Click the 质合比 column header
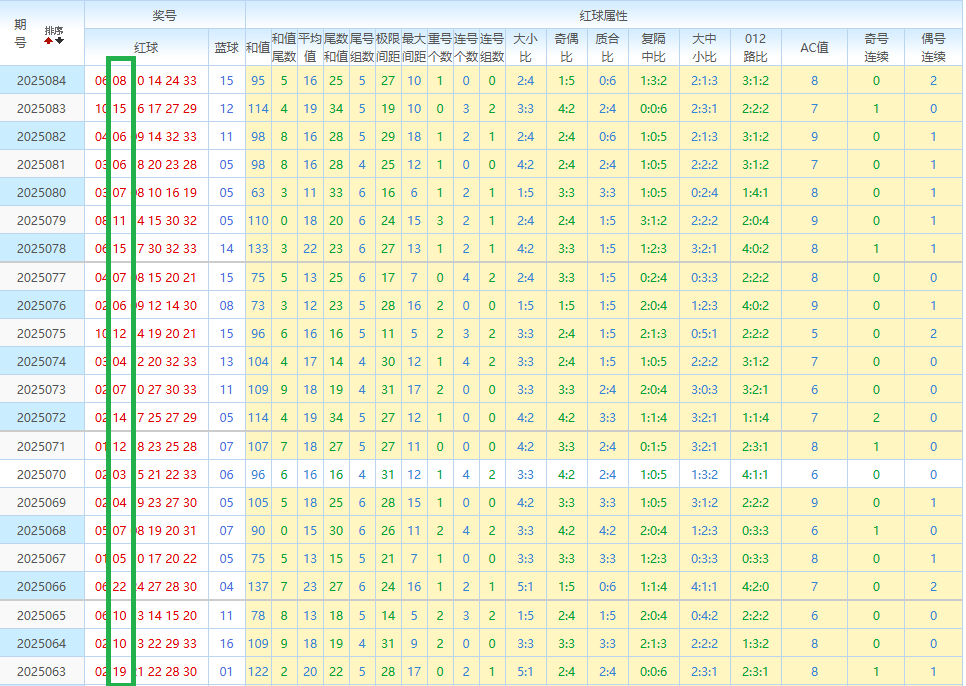The image size is (966, 686). coord(607,47)
